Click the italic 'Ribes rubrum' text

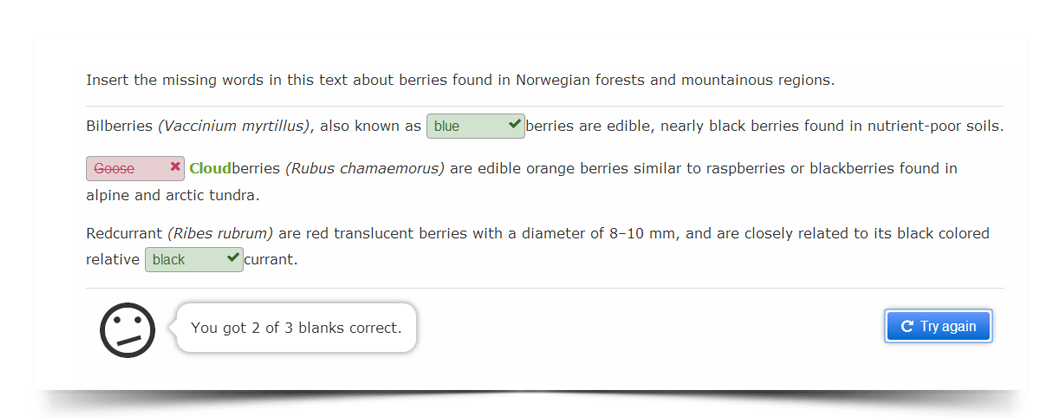coord(220,234)
